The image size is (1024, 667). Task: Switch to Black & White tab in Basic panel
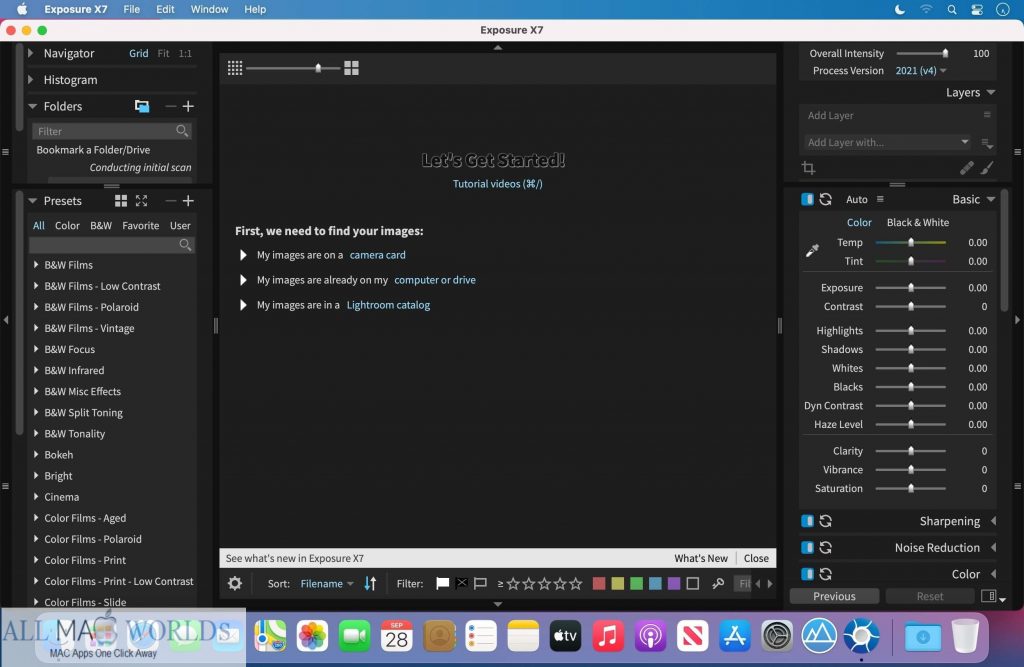coord(918,222)
